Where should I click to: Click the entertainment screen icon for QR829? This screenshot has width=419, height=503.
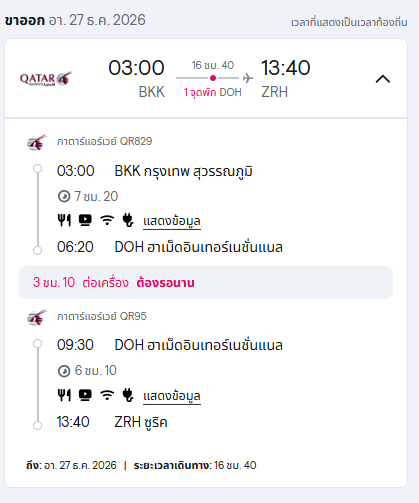pyautogui.click(x=85, y=220)
